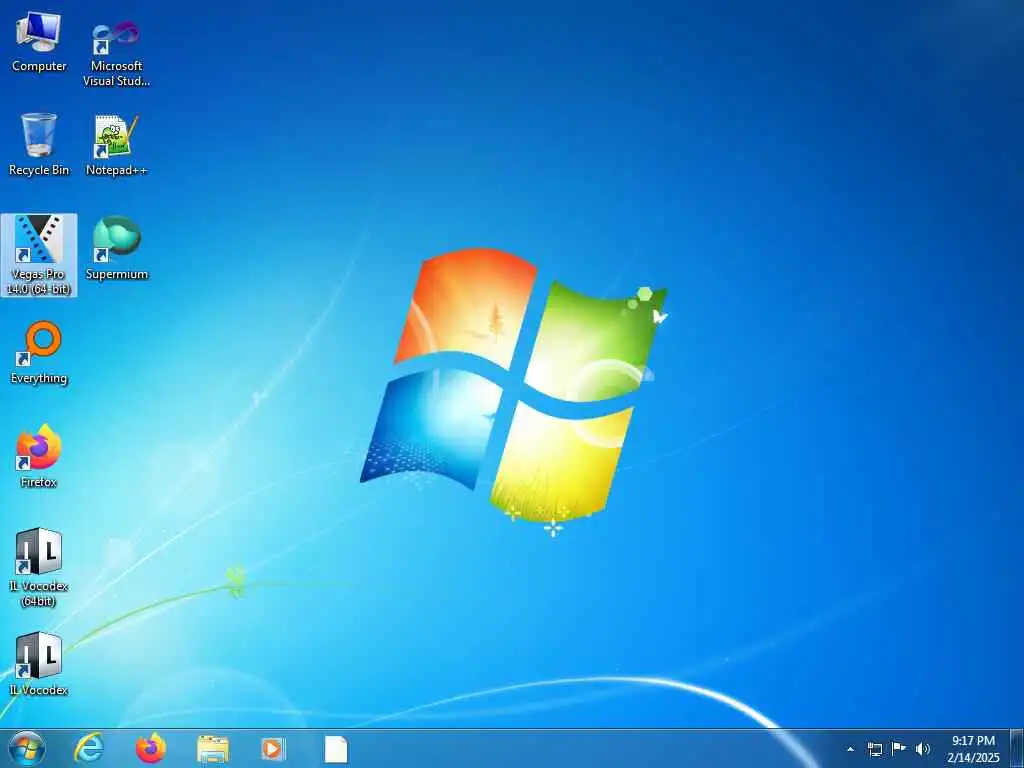Select the Supermium desktop shortcut
This screenshot has height=768, width=1024.
(x=117, y=248)
